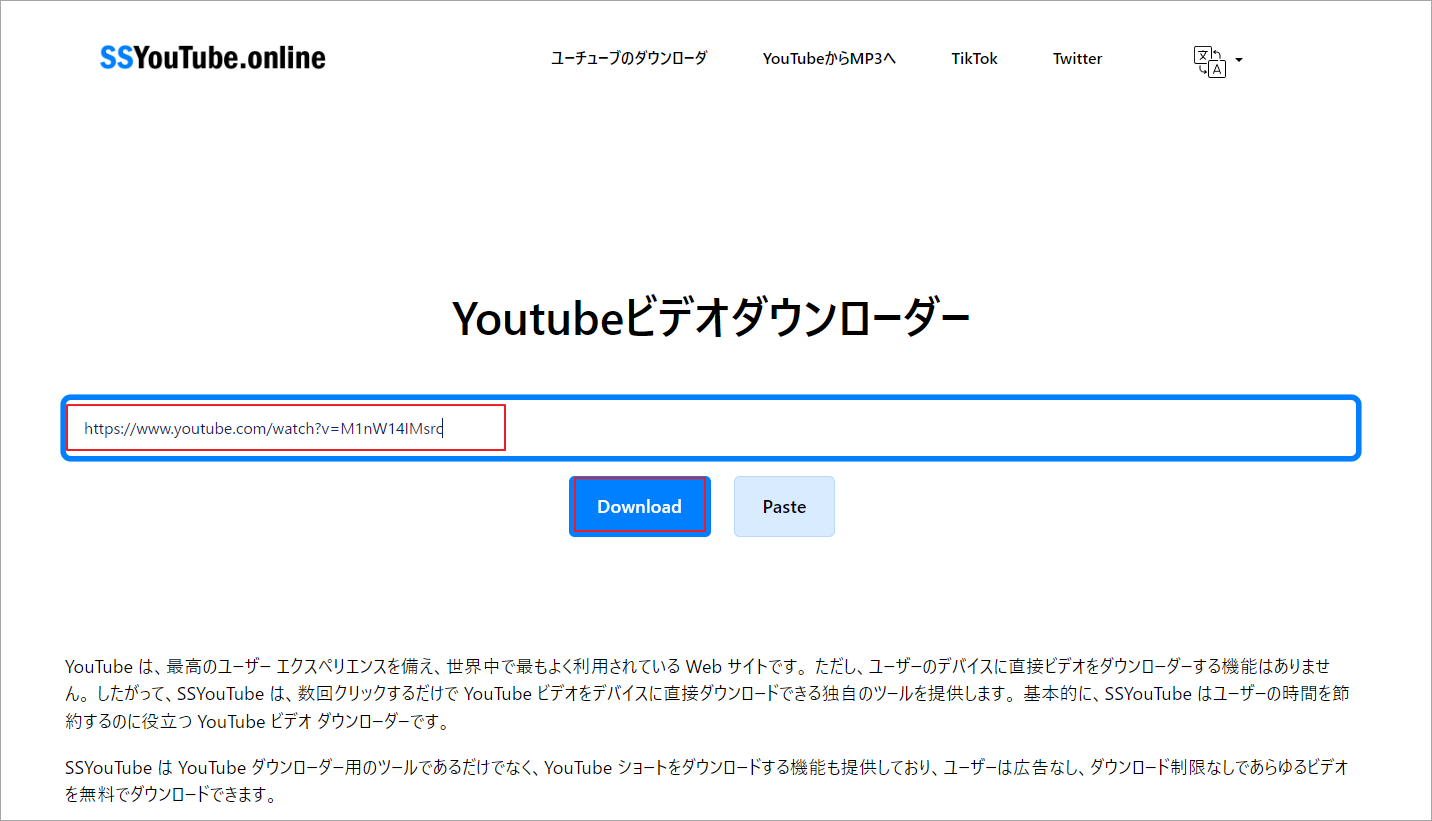This screenshot has height=821, width=1432.
Task: Go to the TikTok downloader page
Action: pos(974,58)
